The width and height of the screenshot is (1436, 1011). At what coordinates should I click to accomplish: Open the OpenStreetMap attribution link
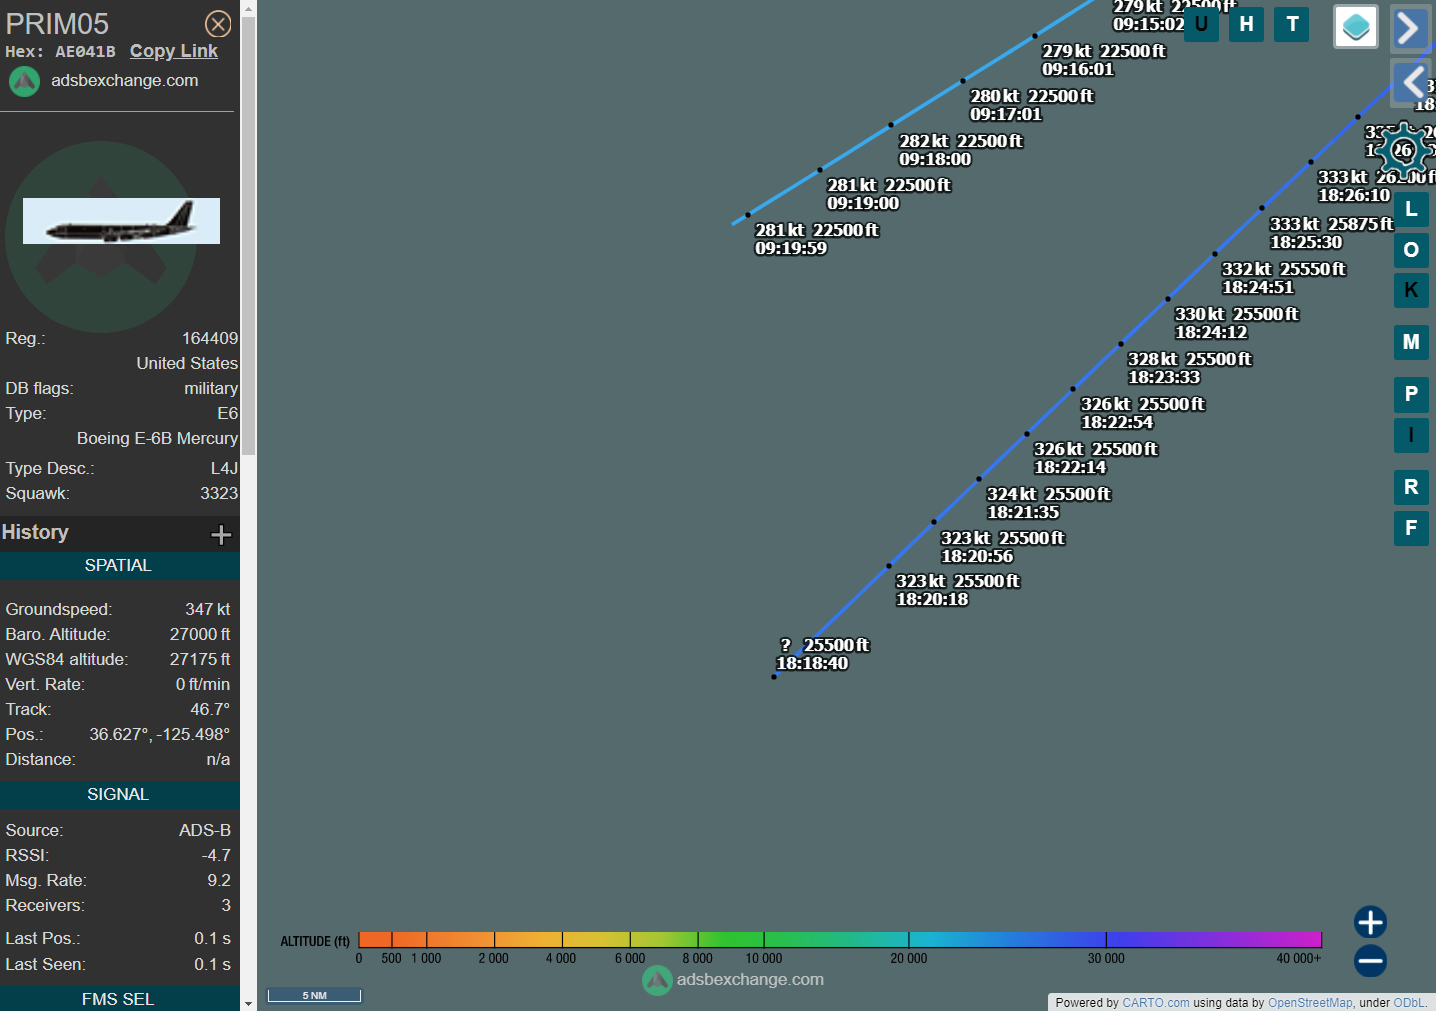pyautogui.click(x=1310, y=1003)
